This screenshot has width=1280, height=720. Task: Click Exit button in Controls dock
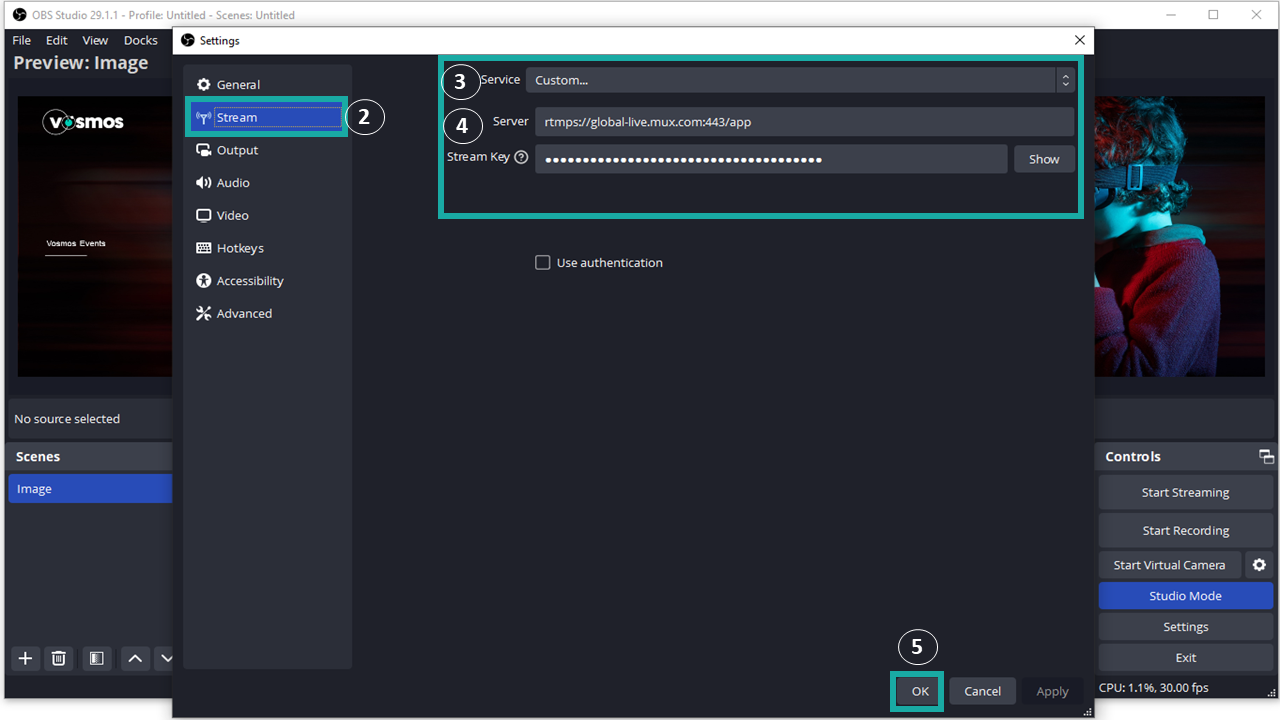click(x=1185, y=658)
